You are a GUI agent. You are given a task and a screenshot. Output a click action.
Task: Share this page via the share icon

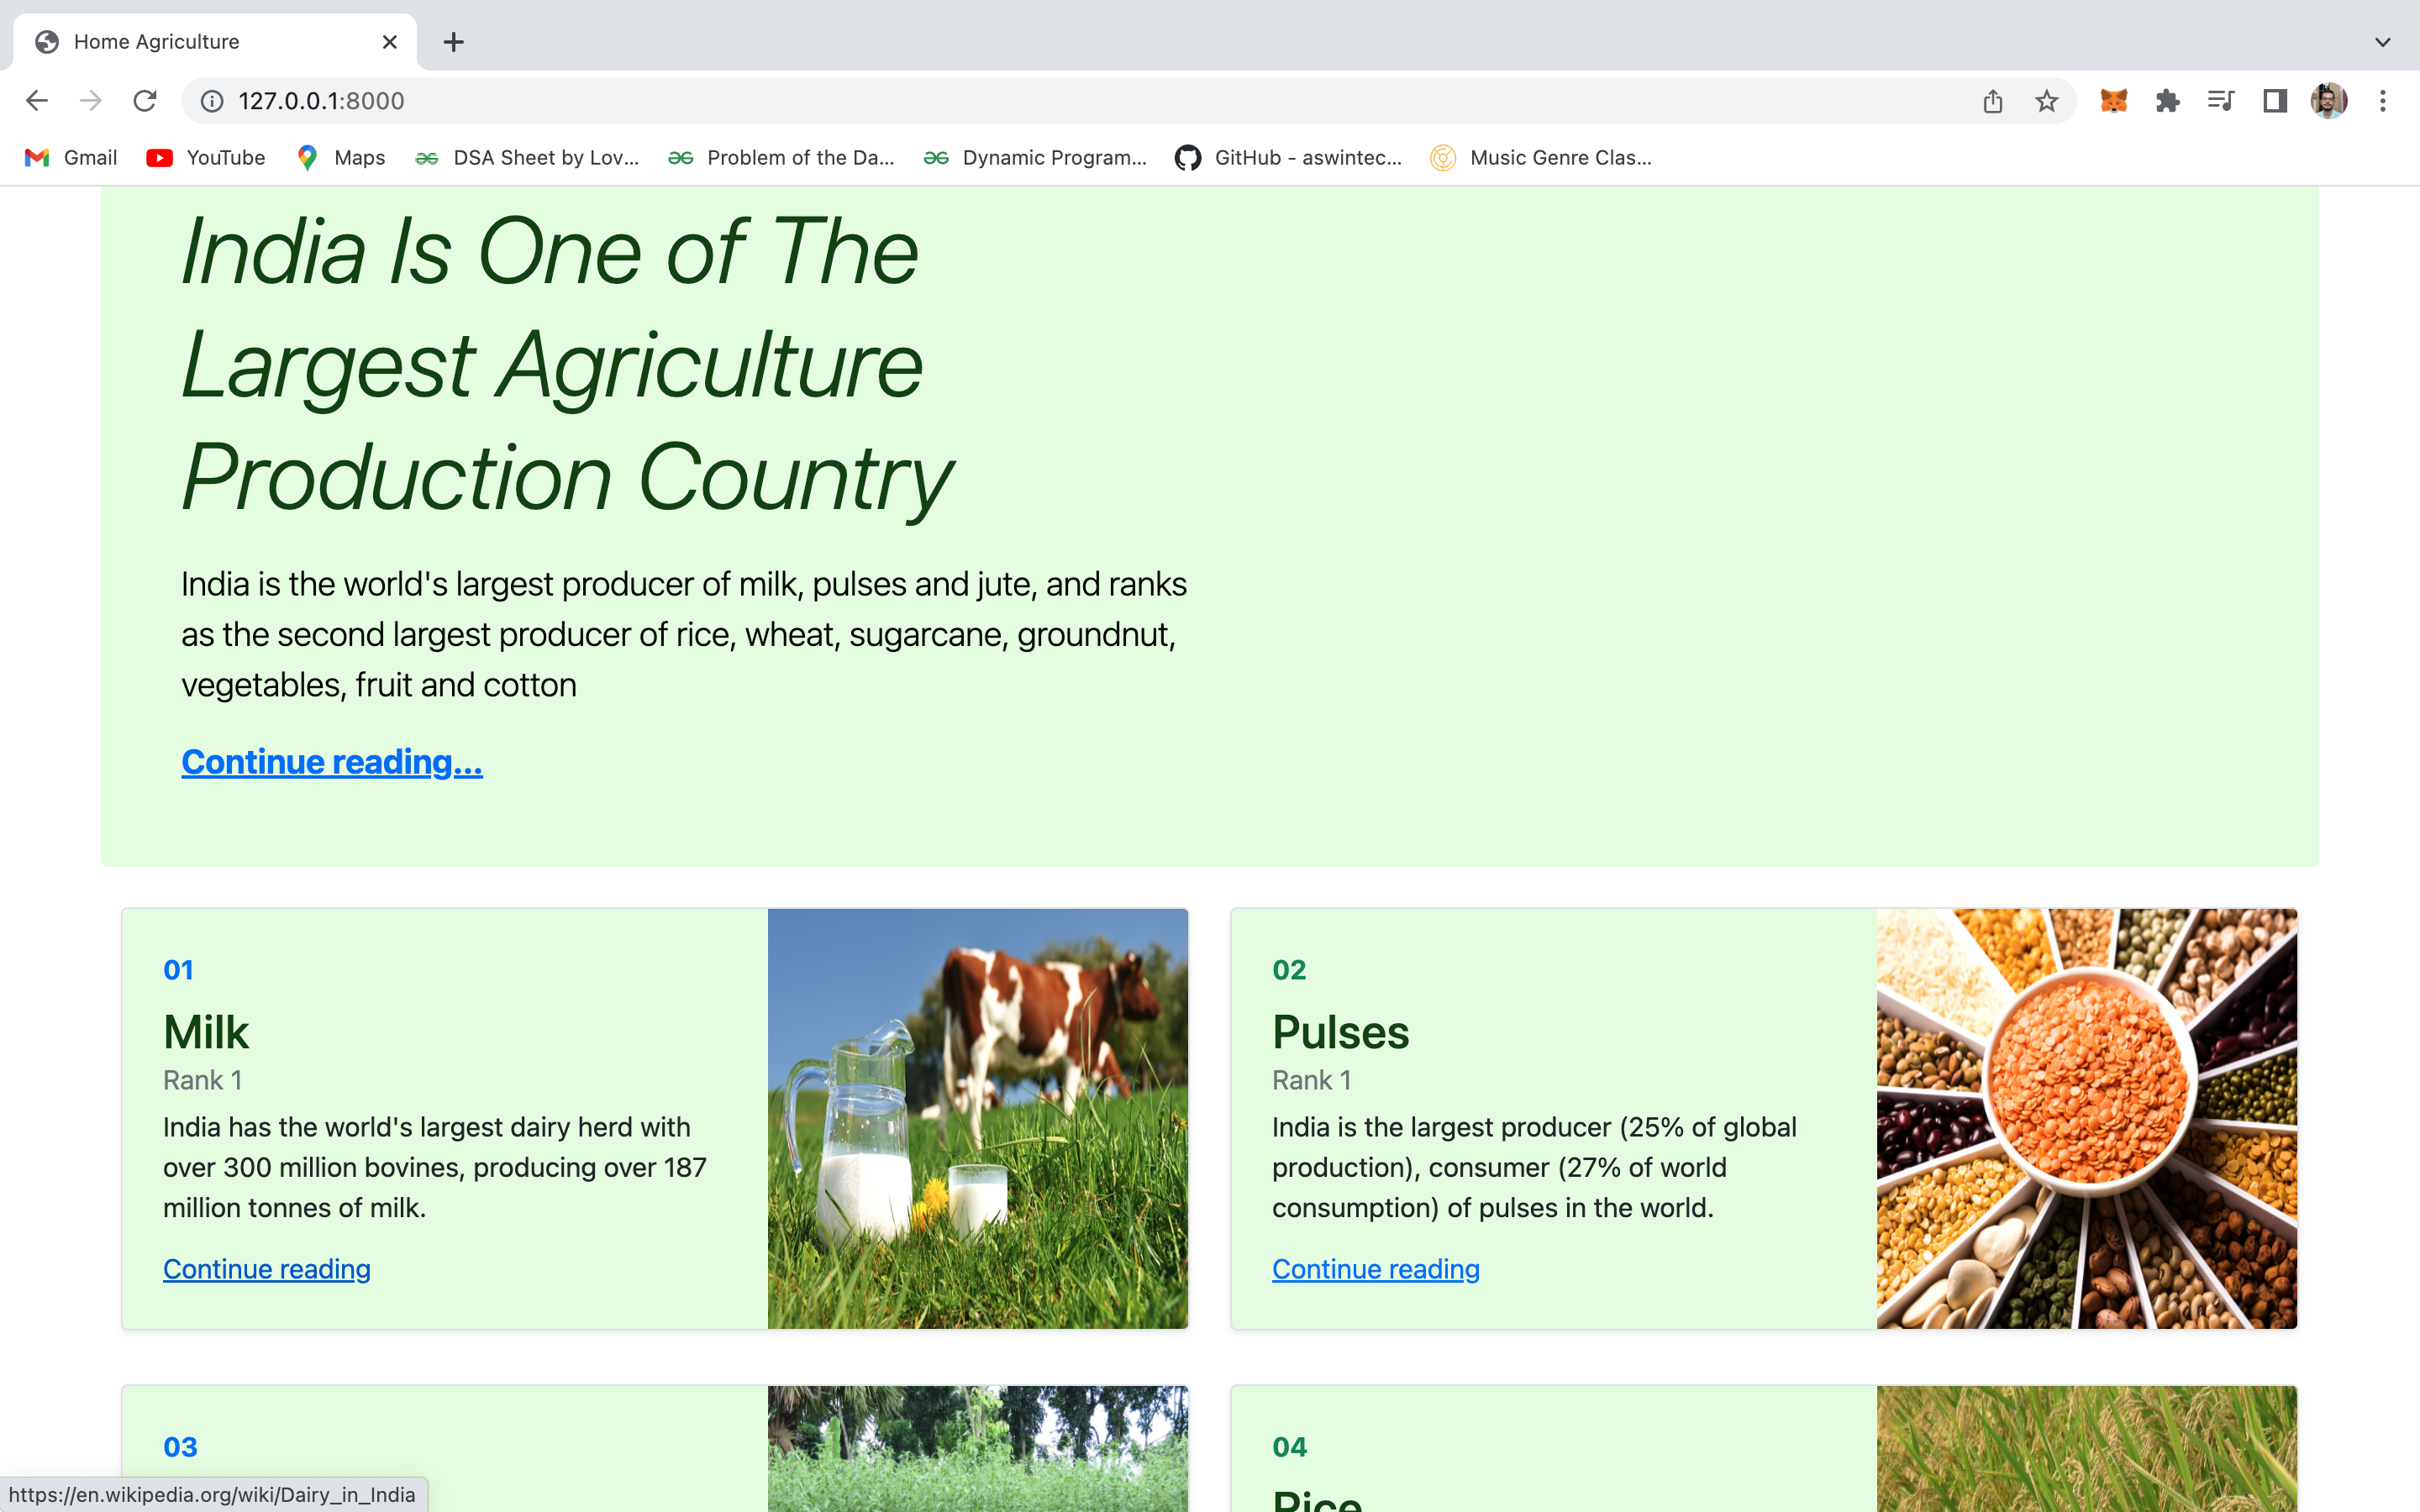[1993, 101]
